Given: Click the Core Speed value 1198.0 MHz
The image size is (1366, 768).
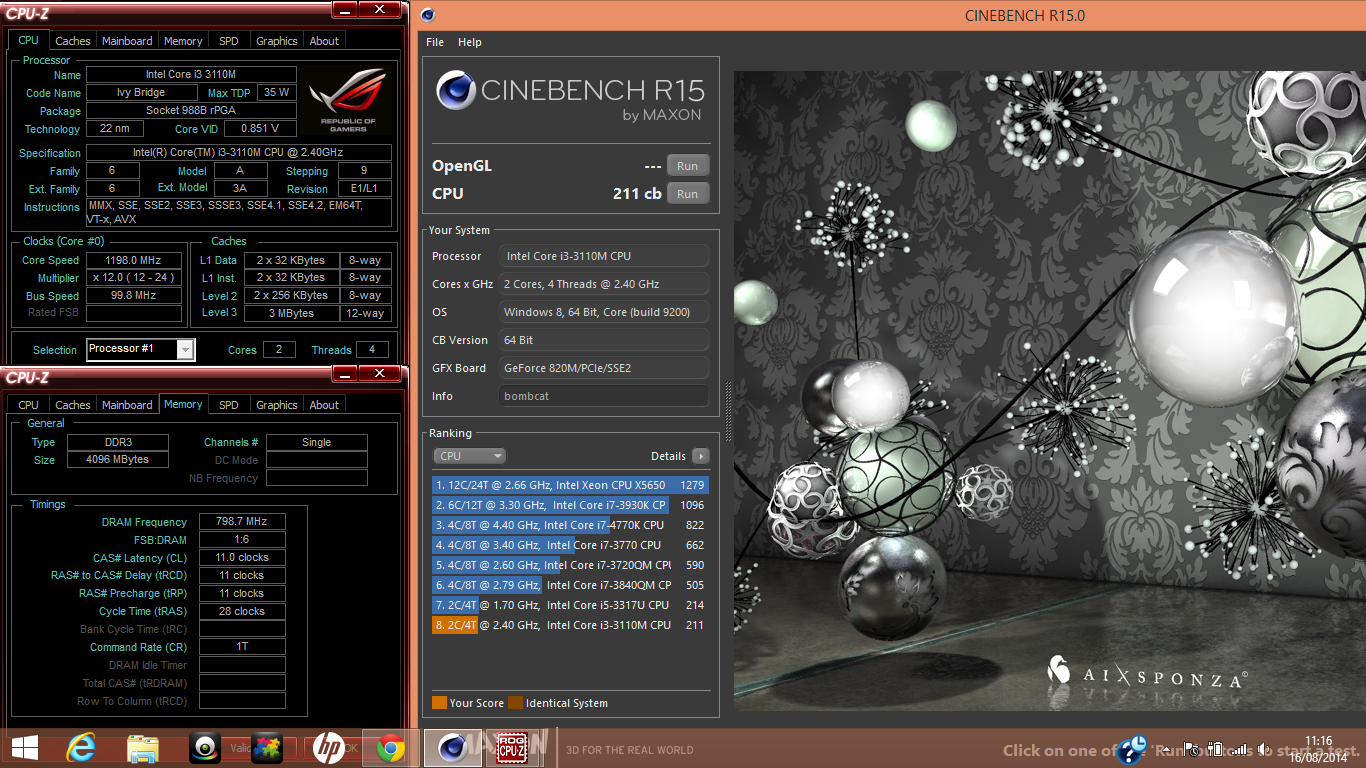Looking at the screenshot, I should [134, 260].
